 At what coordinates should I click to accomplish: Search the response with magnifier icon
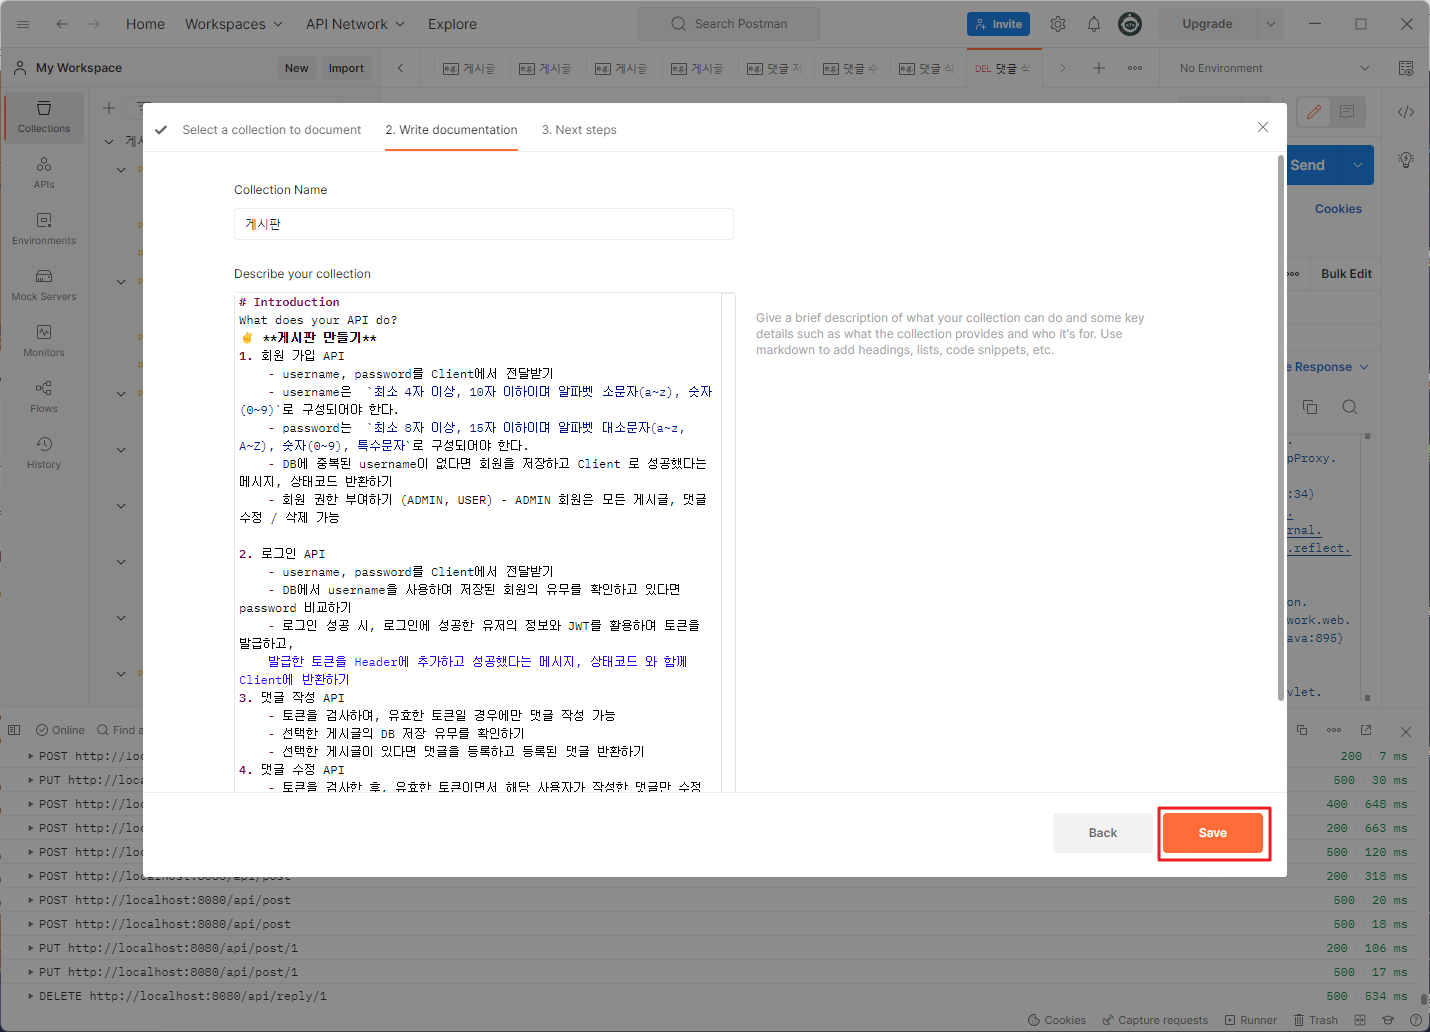[1350, 407]
